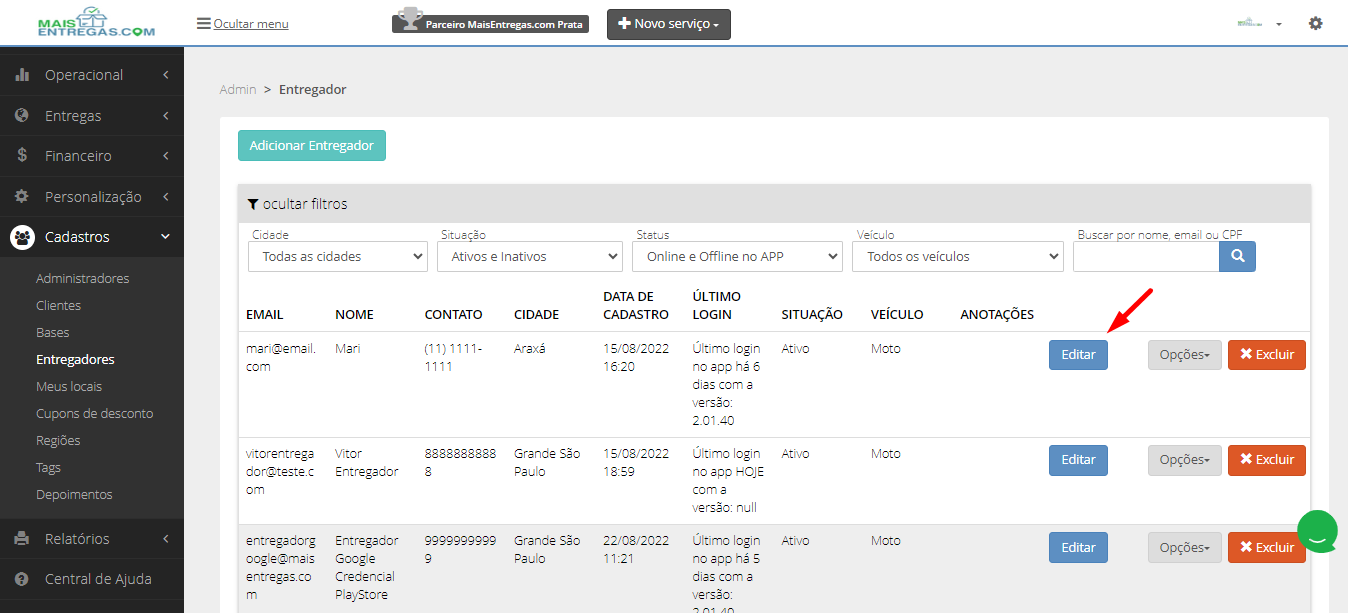Open the user account dropdown
This screenshot has height=613, width=1348.
tap(1259, 23)
